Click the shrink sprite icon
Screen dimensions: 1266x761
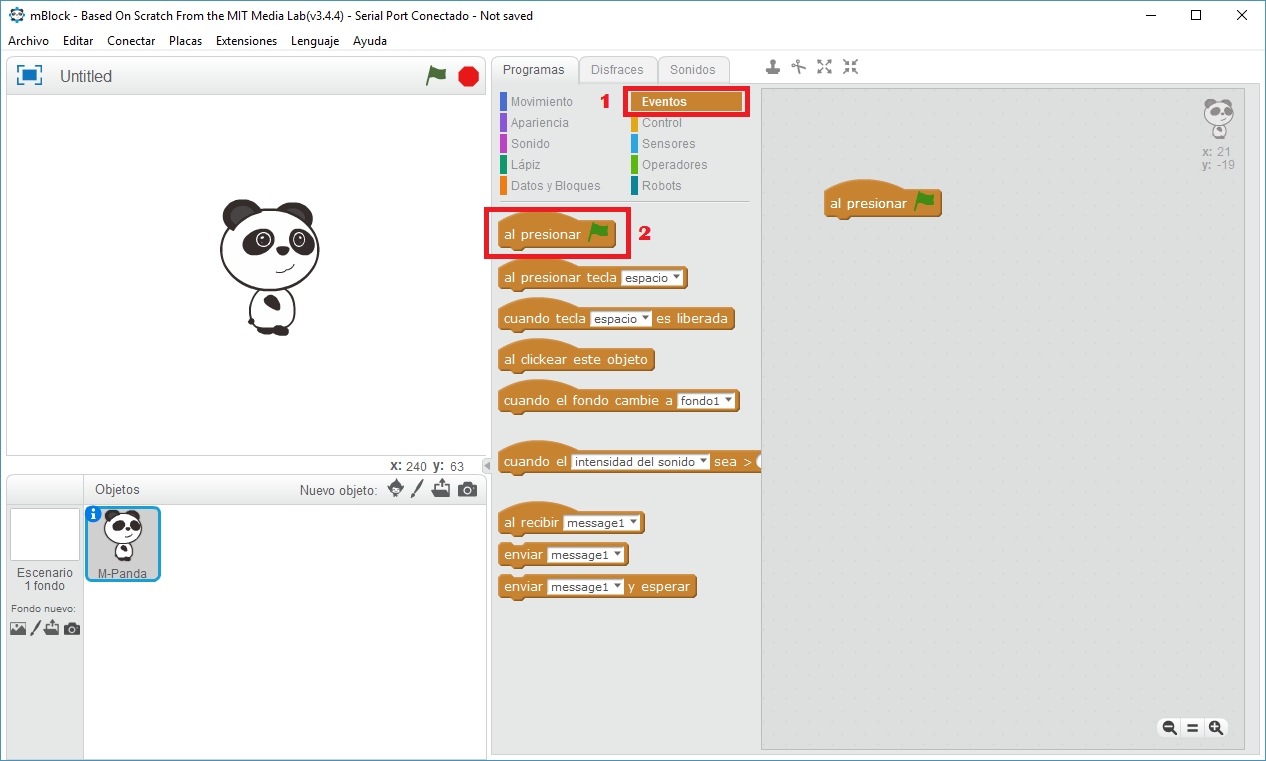(x=850, y=67)
